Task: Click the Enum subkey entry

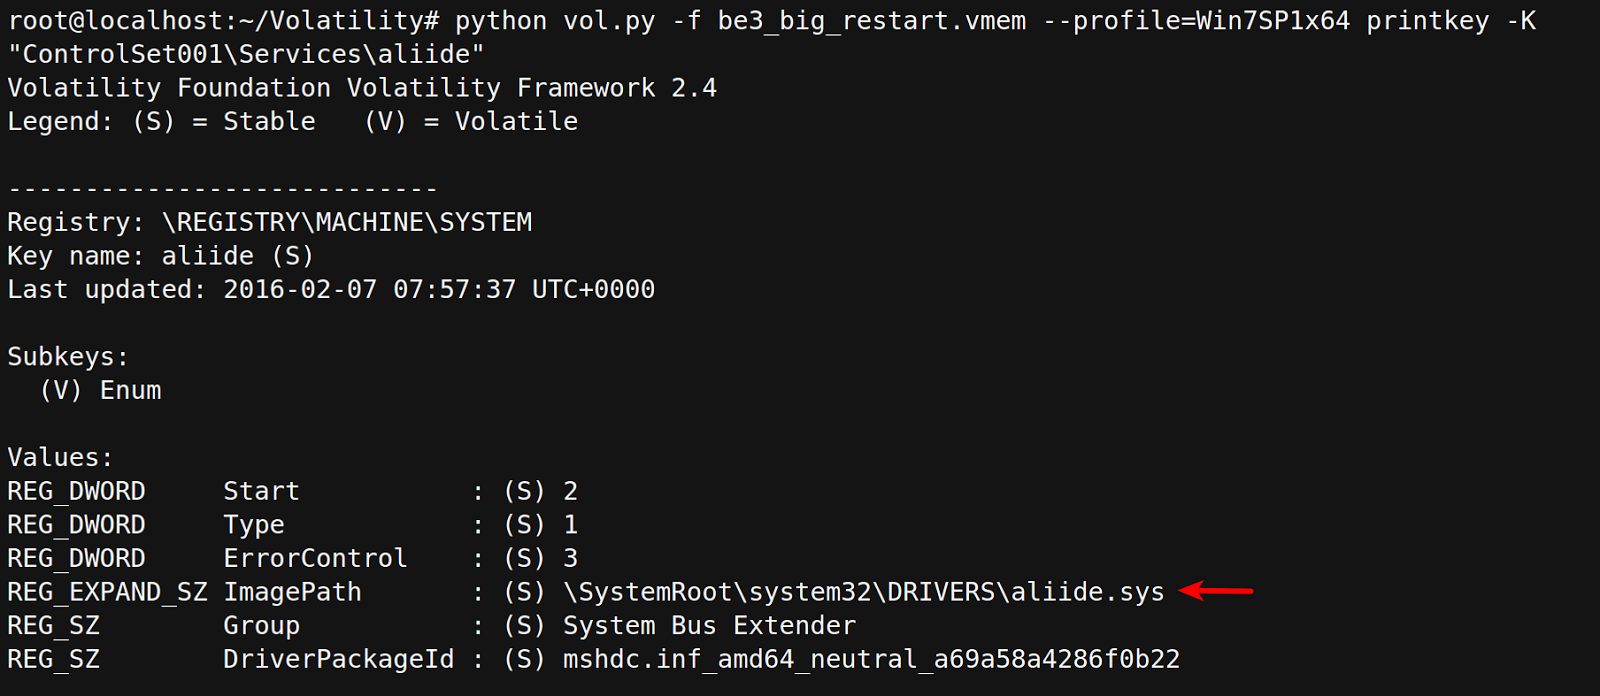Action: tap(130, 390)
